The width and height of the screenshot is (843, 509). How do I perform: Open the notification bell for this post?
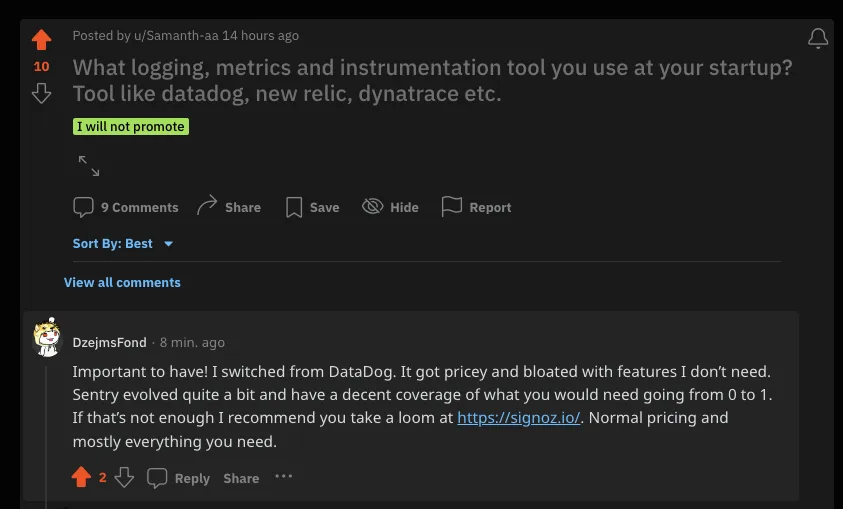[818, 38]
